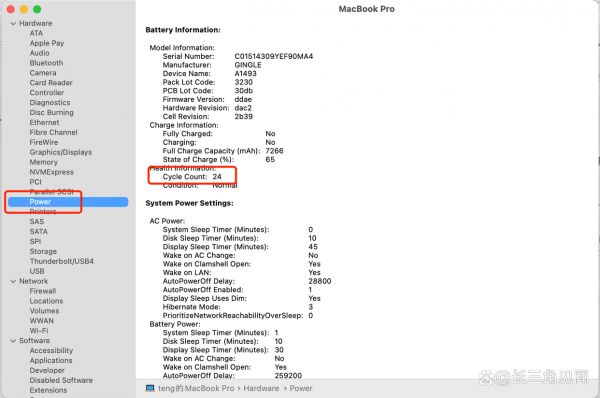This screenshot has width=600, height=398.
Task: Select the Apple Pay sidebar item
Action: (47, 43)
